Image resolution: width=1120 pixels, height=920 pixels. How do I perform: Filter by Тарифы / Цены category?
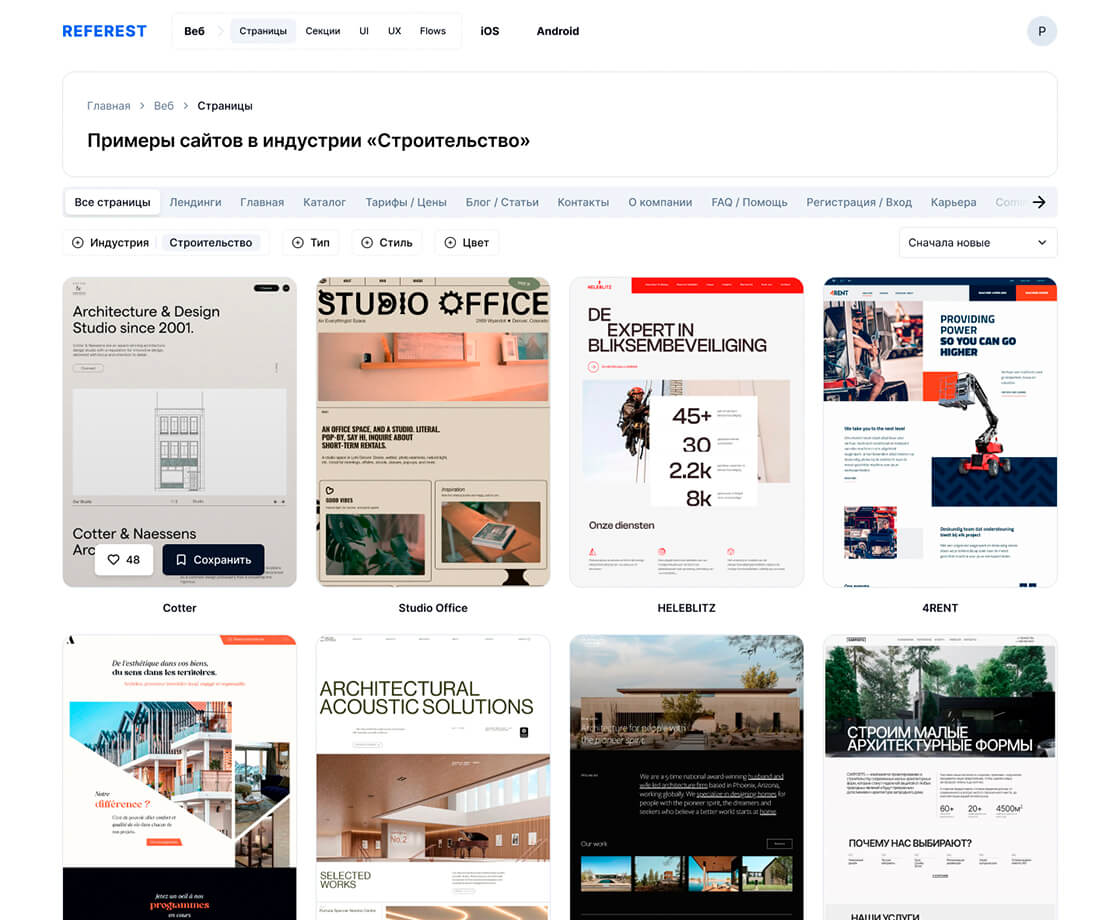[406, 202]
